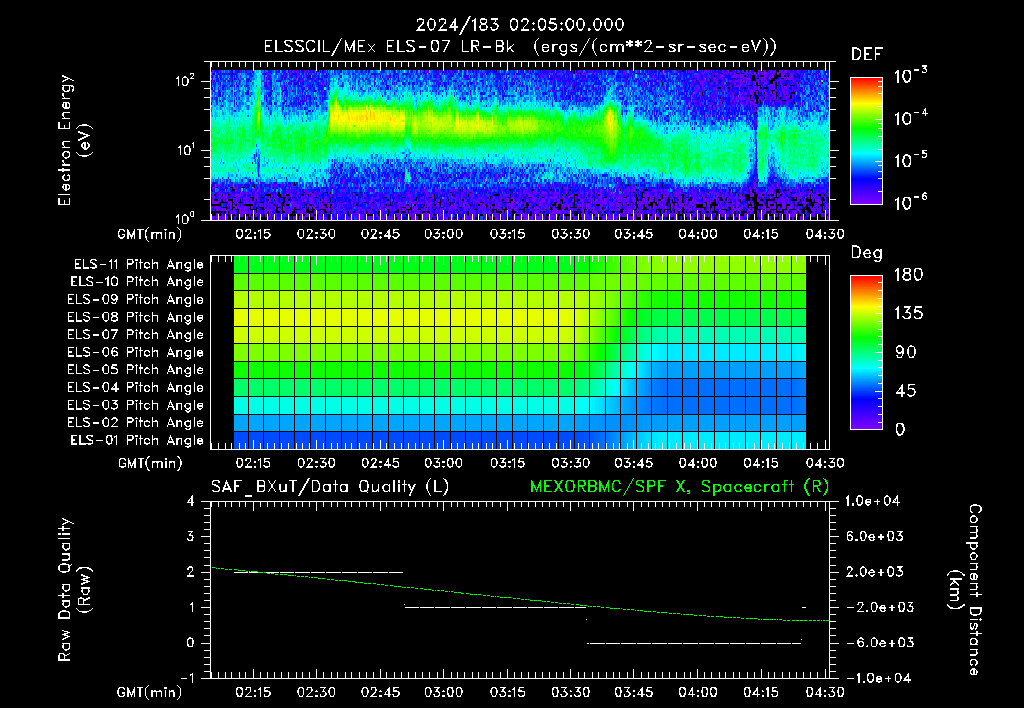Screen dimensions: 1024x708
Task: Select the ELS-11 Pitch Angle row label
Action: click(138, 265)
